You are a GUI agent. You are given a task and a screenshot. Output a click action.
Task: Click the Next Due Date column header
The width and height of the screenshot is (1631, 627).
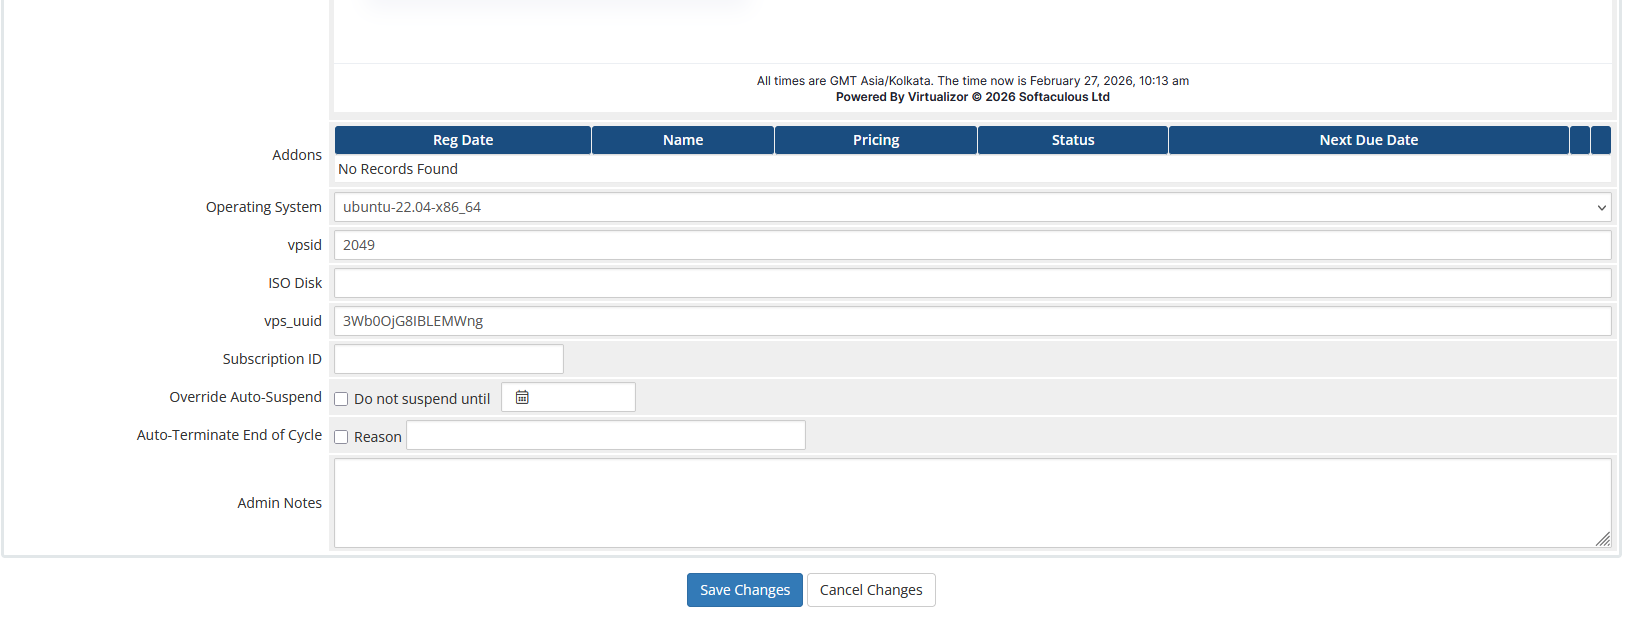tap(1368, 140)
